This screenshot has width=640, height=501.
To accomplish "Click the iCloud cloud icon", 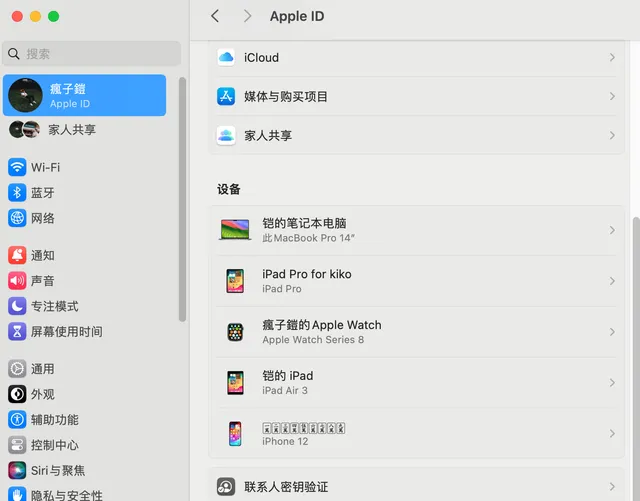I will coord(226,58).
